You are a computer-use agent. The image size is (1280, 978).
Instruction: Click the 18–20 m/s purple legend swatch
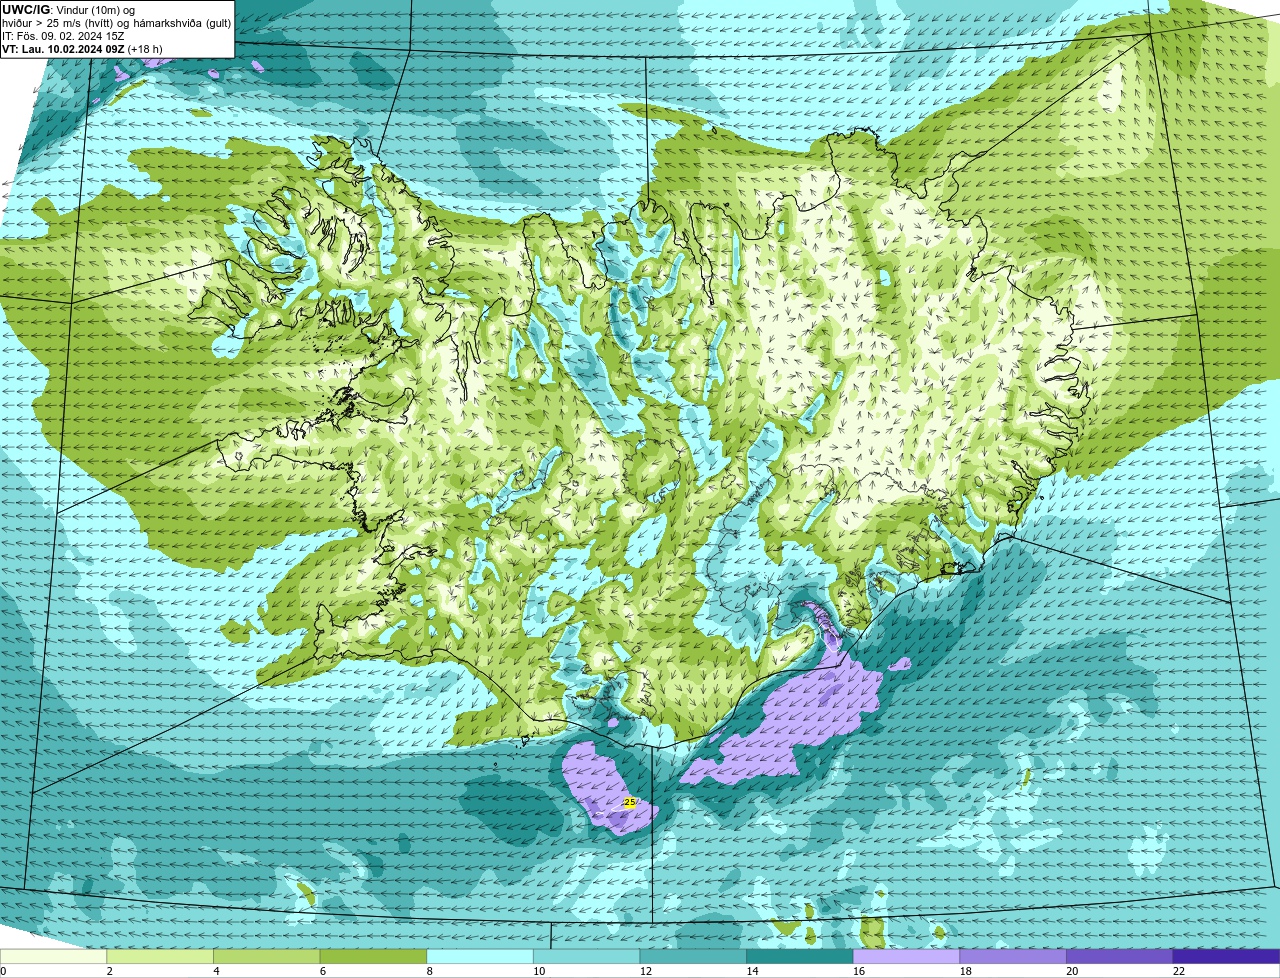coord(1013,956)
